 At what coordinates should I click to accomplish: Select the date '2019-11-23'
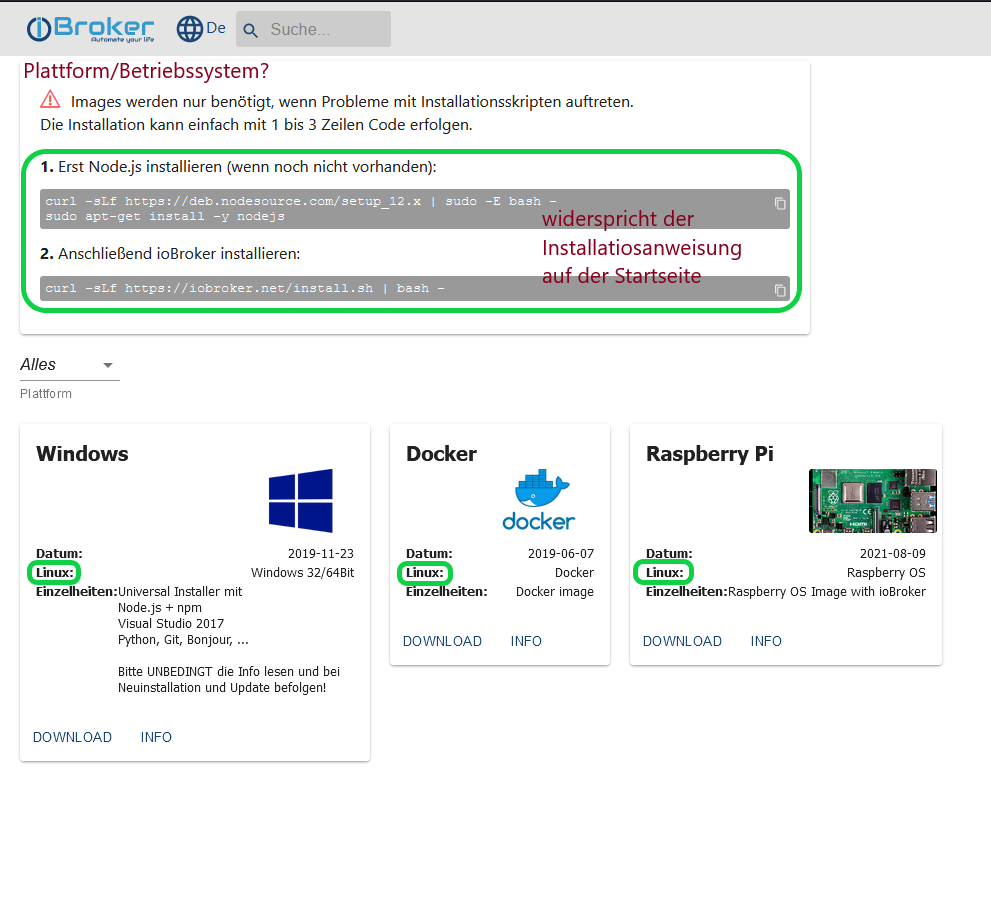pyautogui.click(x=321, y=554)
